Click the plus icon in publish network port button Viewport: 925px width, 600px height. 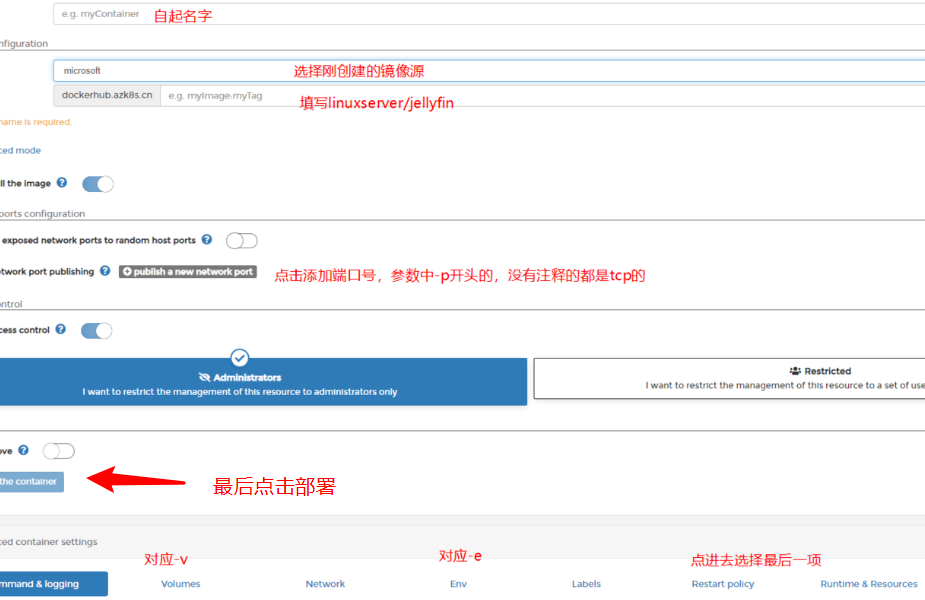click(129, 270)
